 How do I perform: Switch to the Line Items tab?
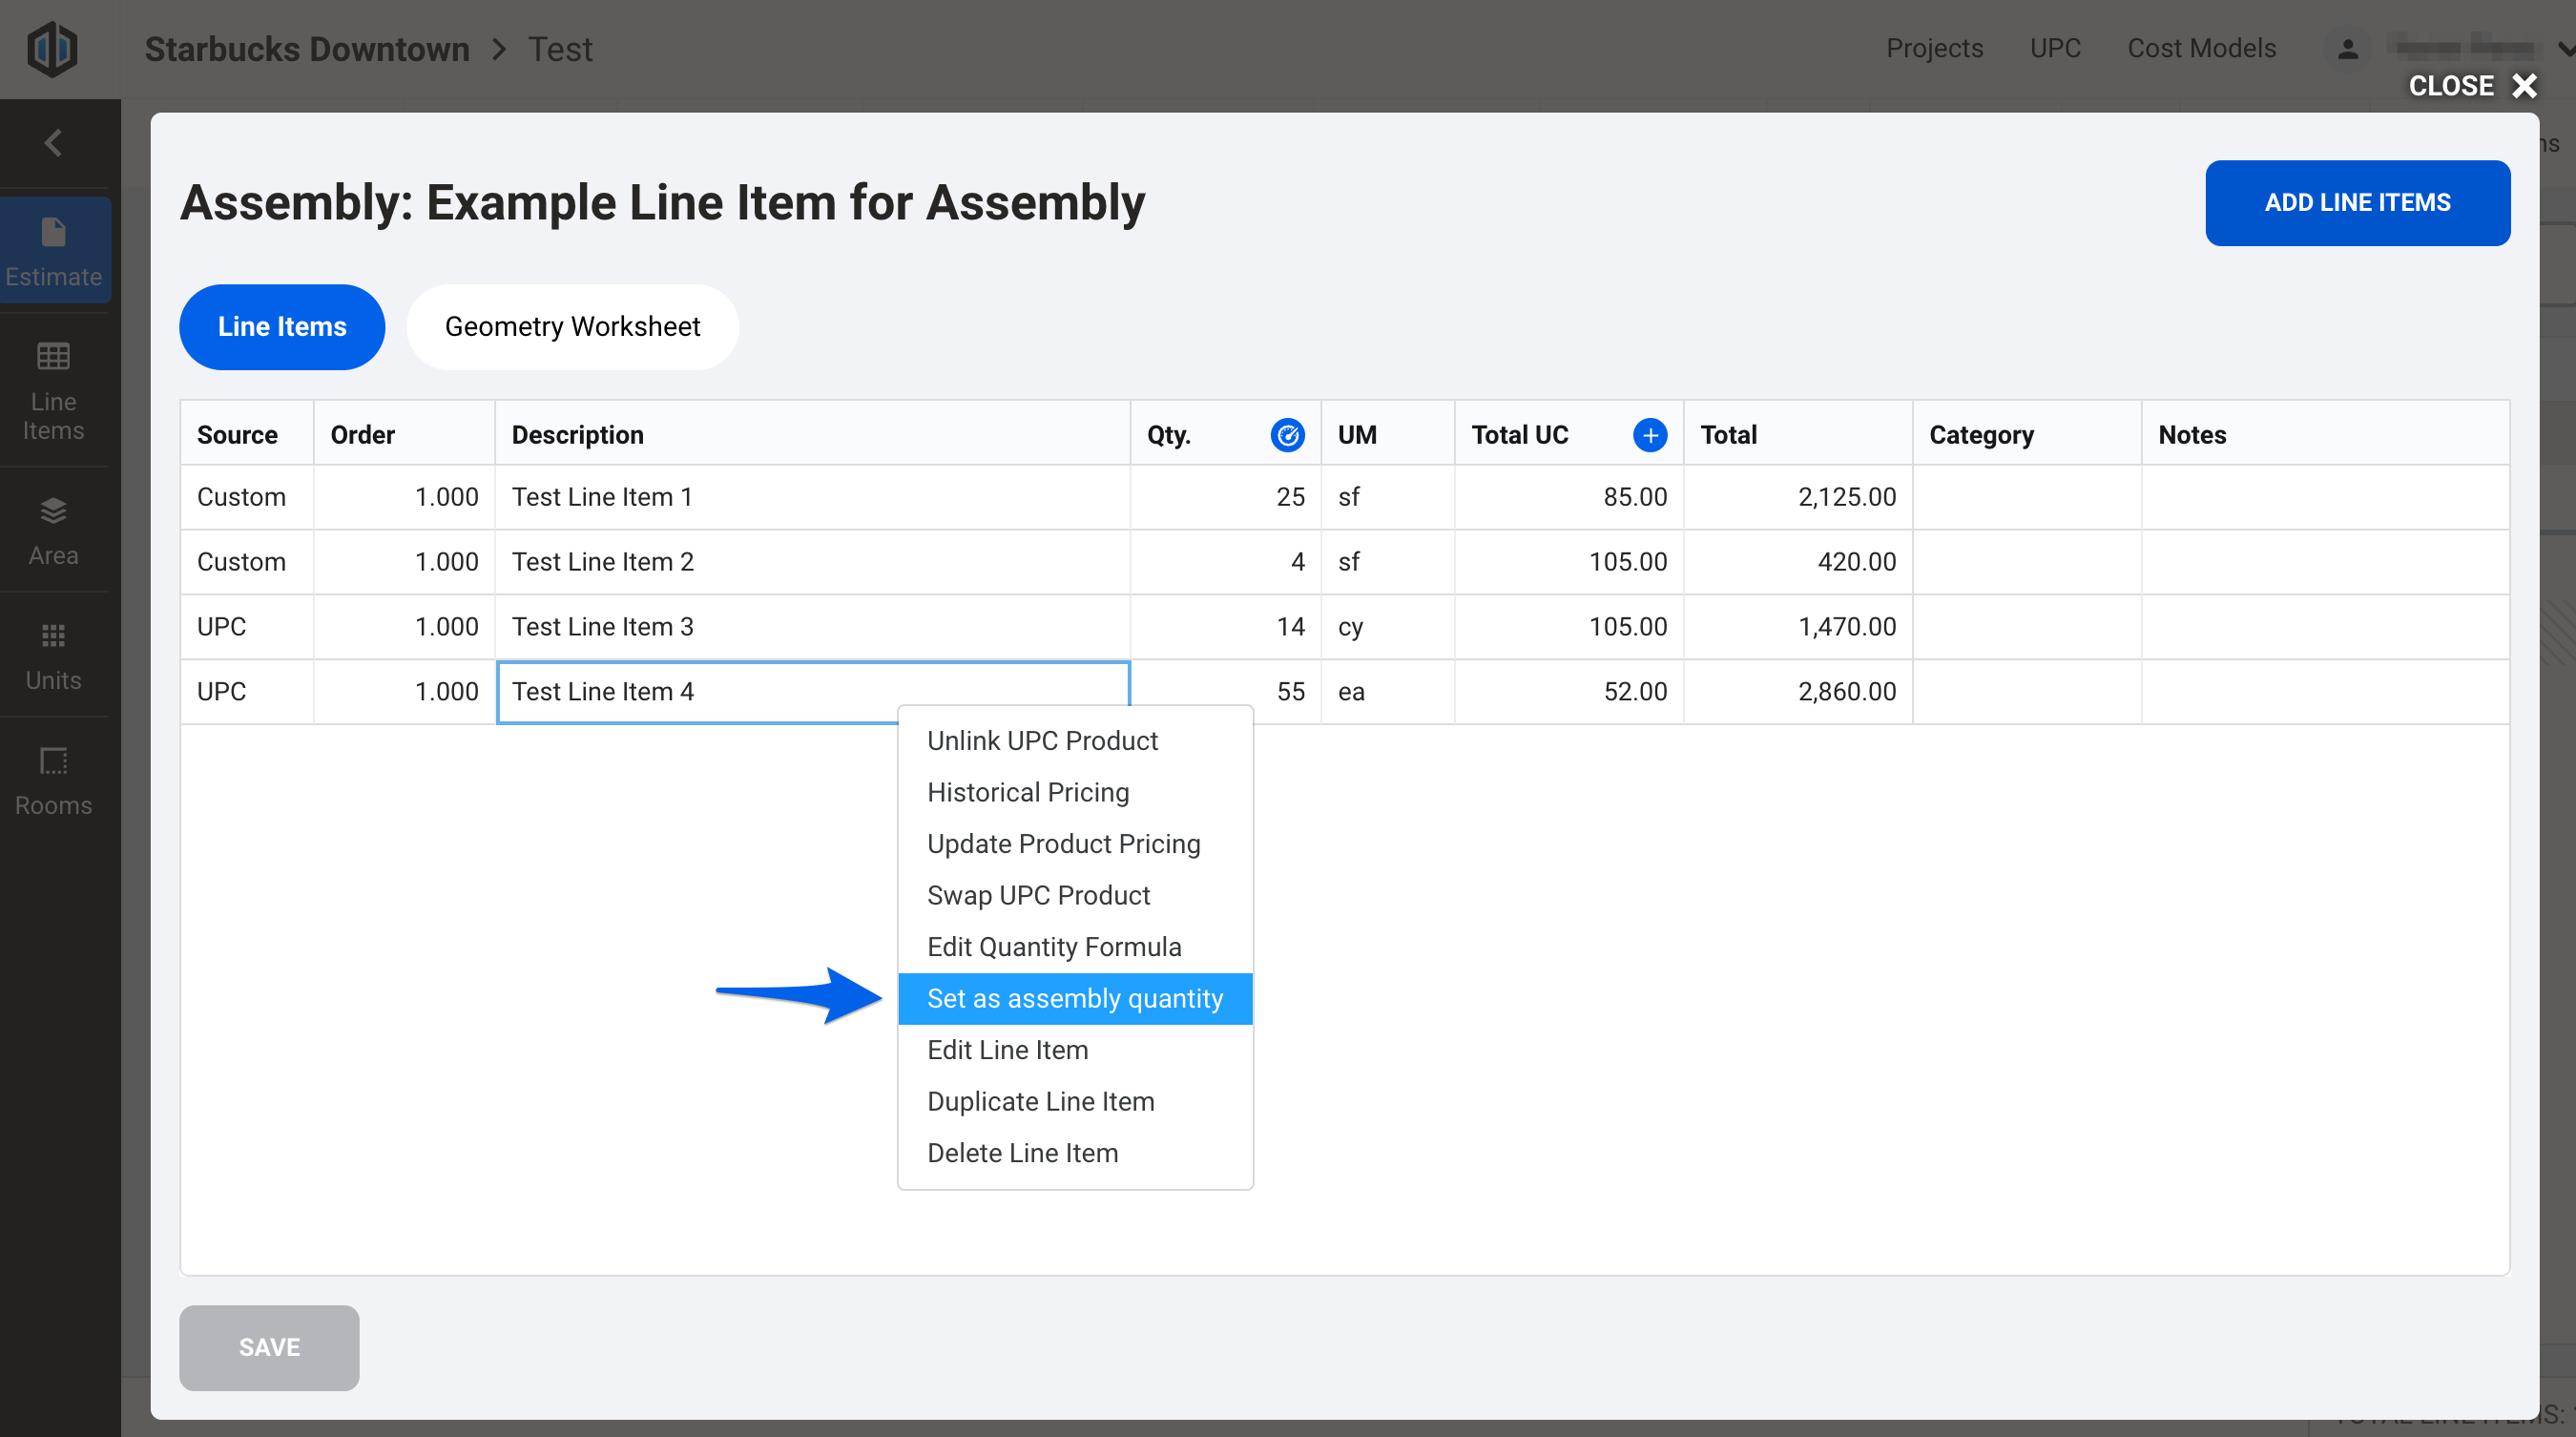[282, 326]
